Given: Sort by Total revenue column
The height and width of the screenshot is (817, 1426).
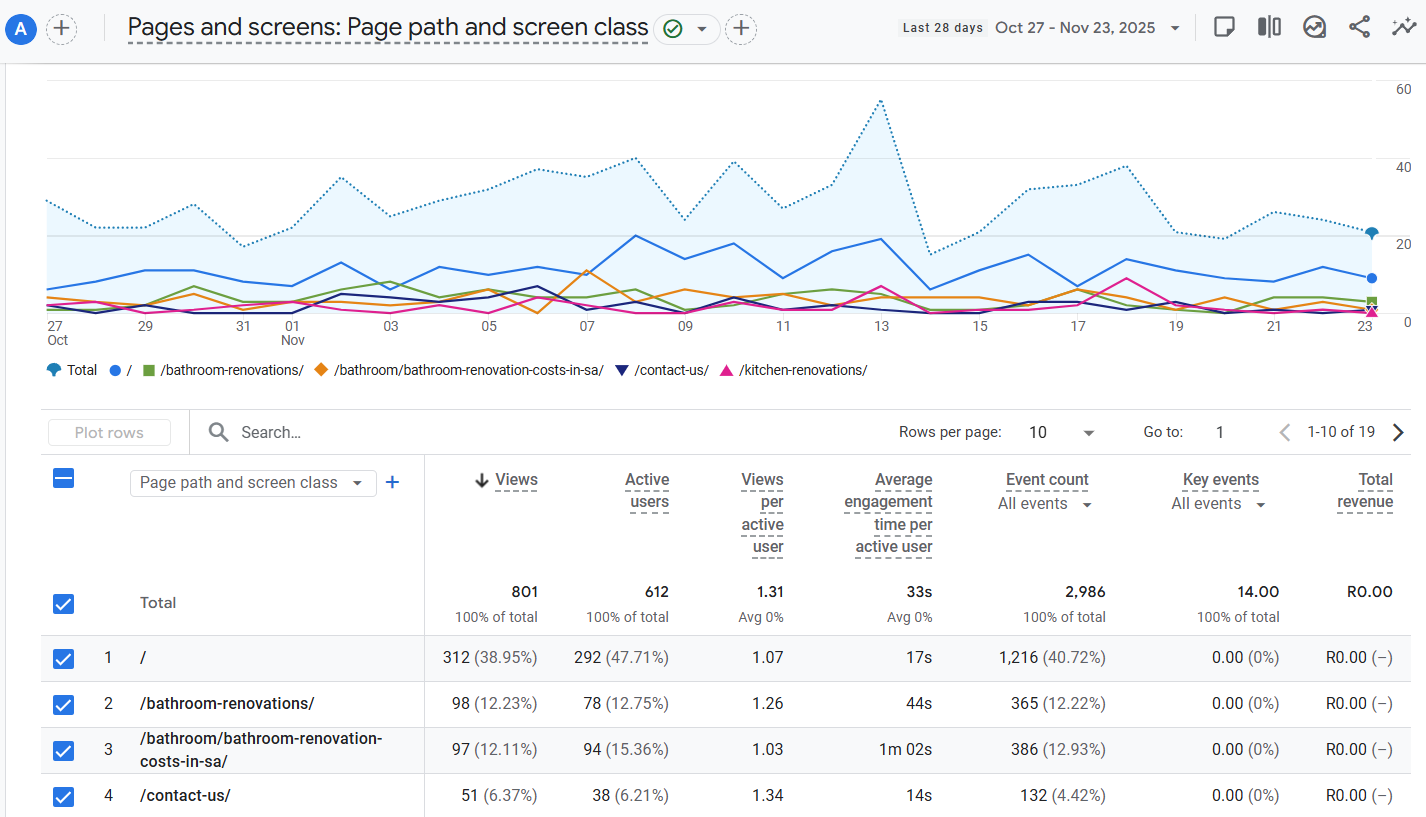Looking at the screenshot, I should click(1366, 491).
